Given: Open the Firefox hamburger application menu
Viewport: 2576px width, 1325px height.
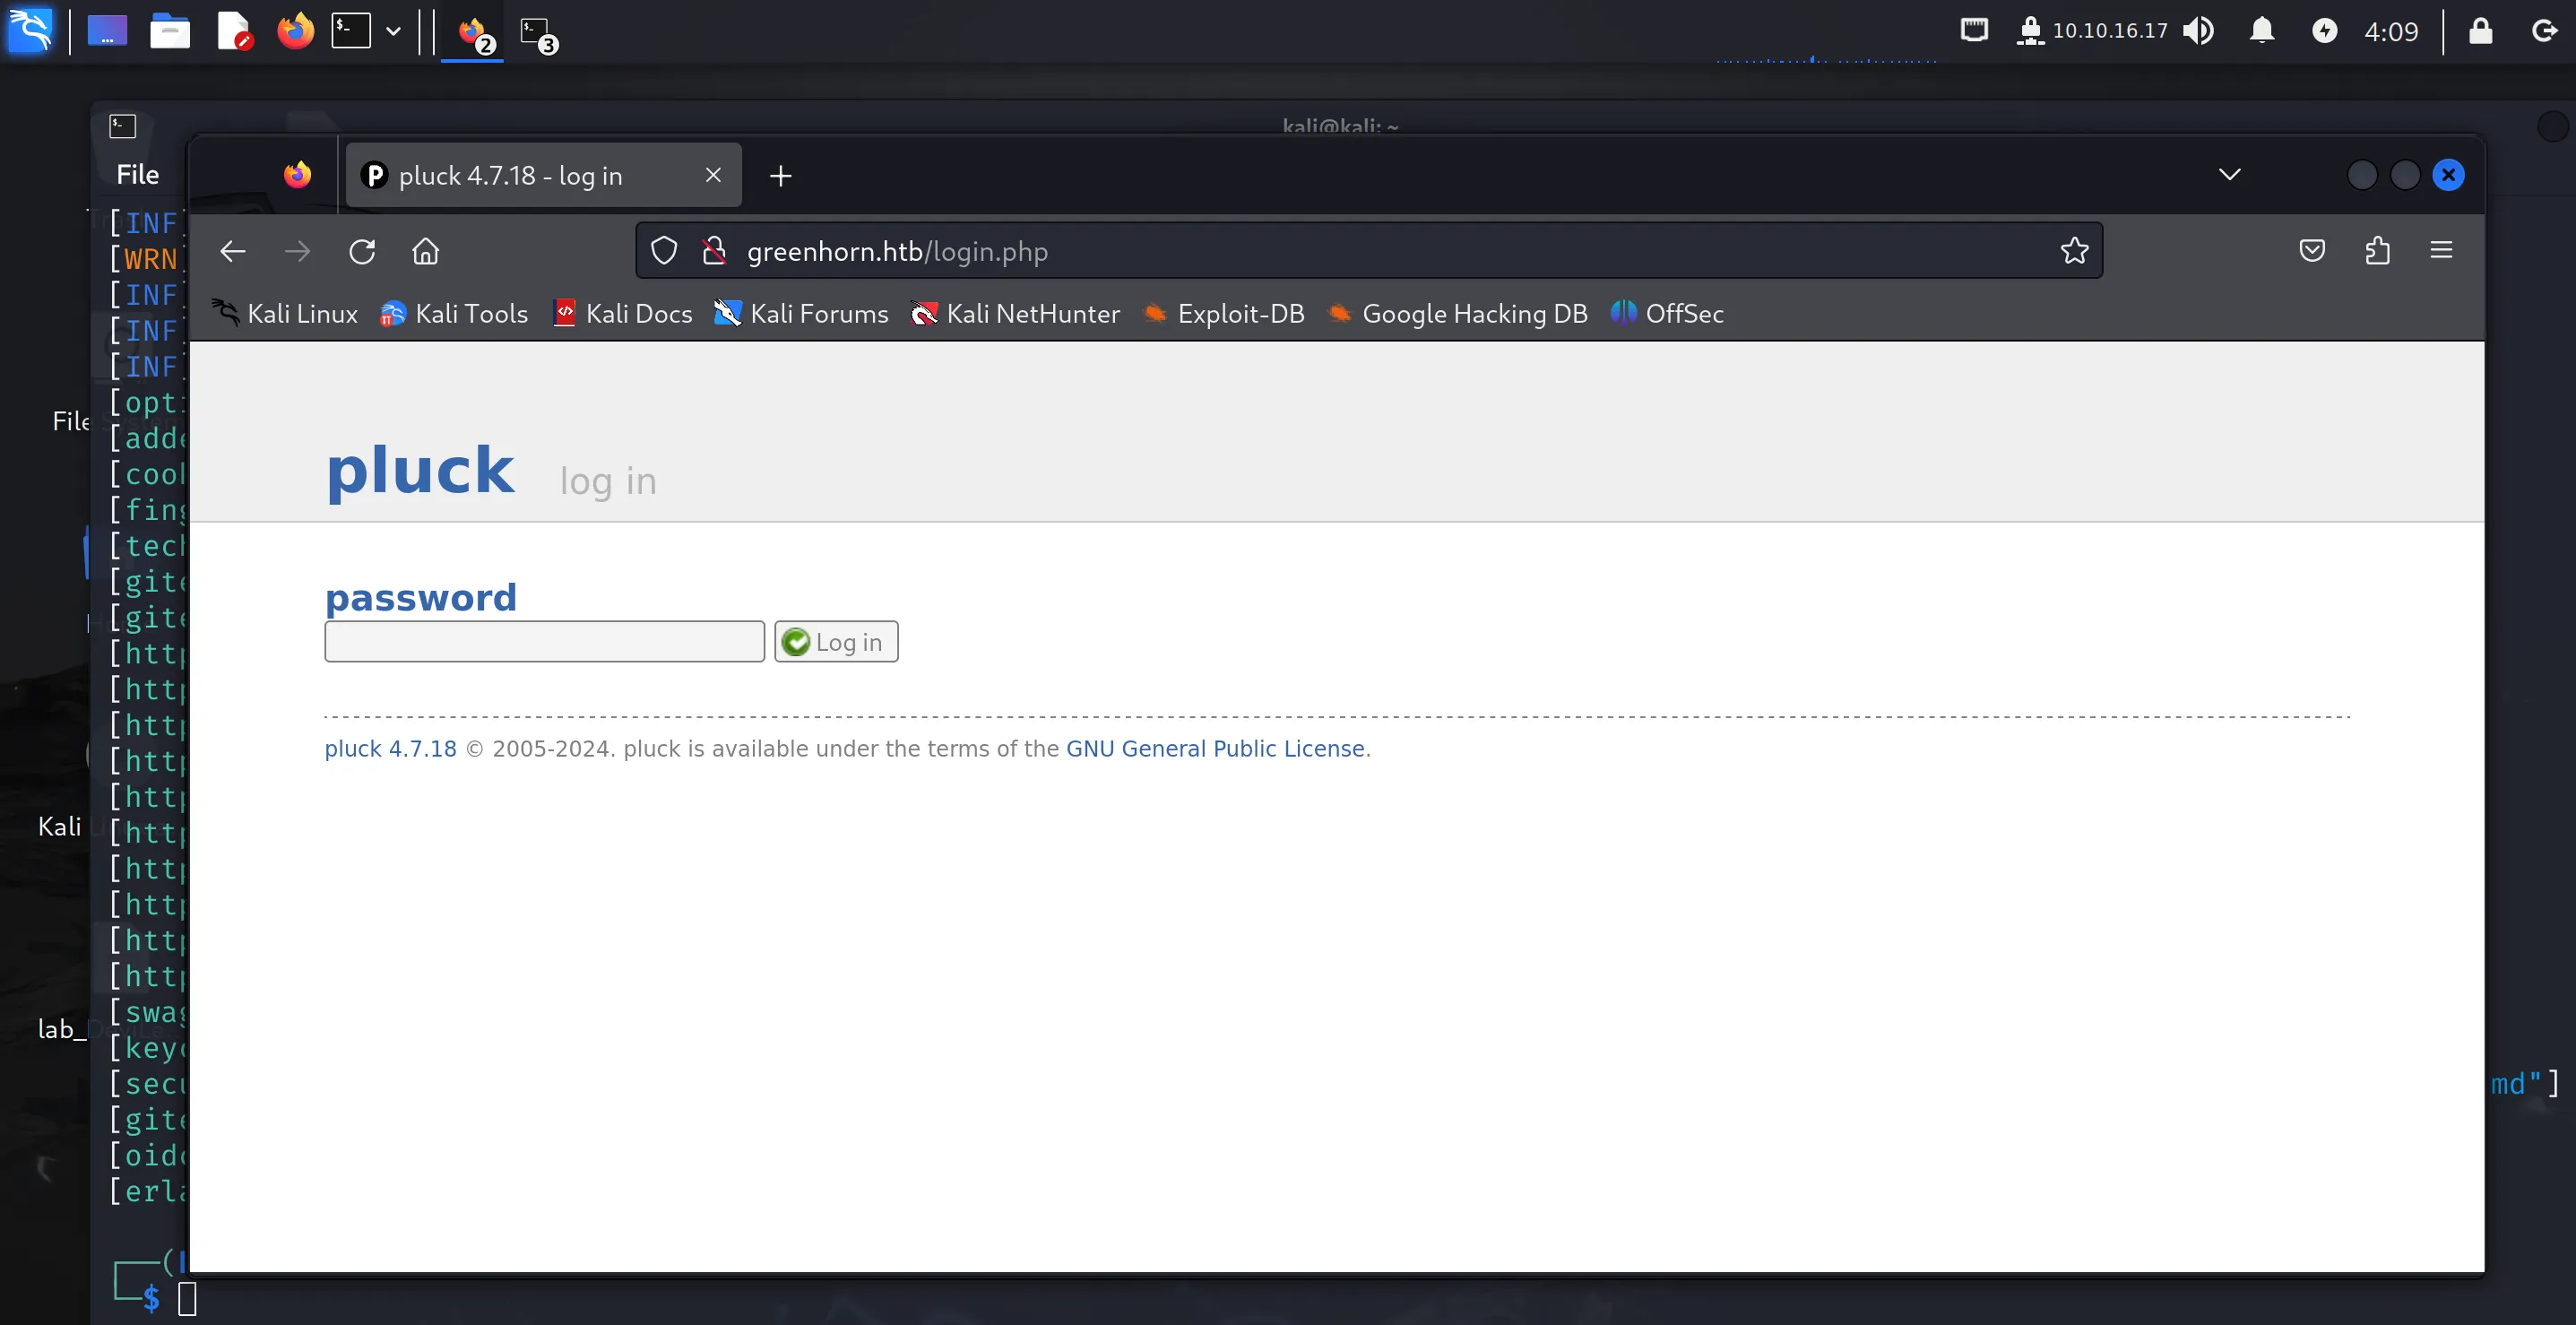Looking at the screenshot, I should click(2442, 250).
